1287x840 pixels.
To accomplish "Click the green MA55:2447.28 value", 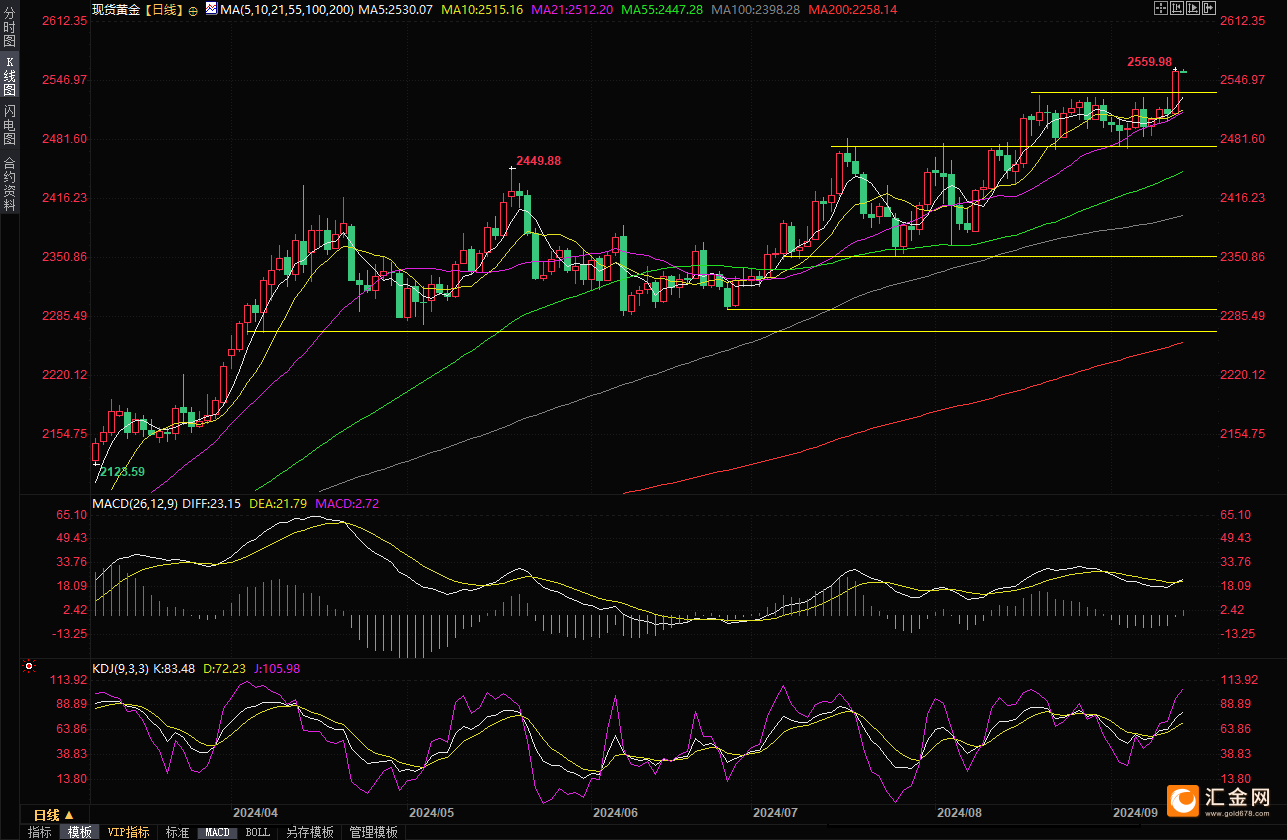I will pos(662,9).
